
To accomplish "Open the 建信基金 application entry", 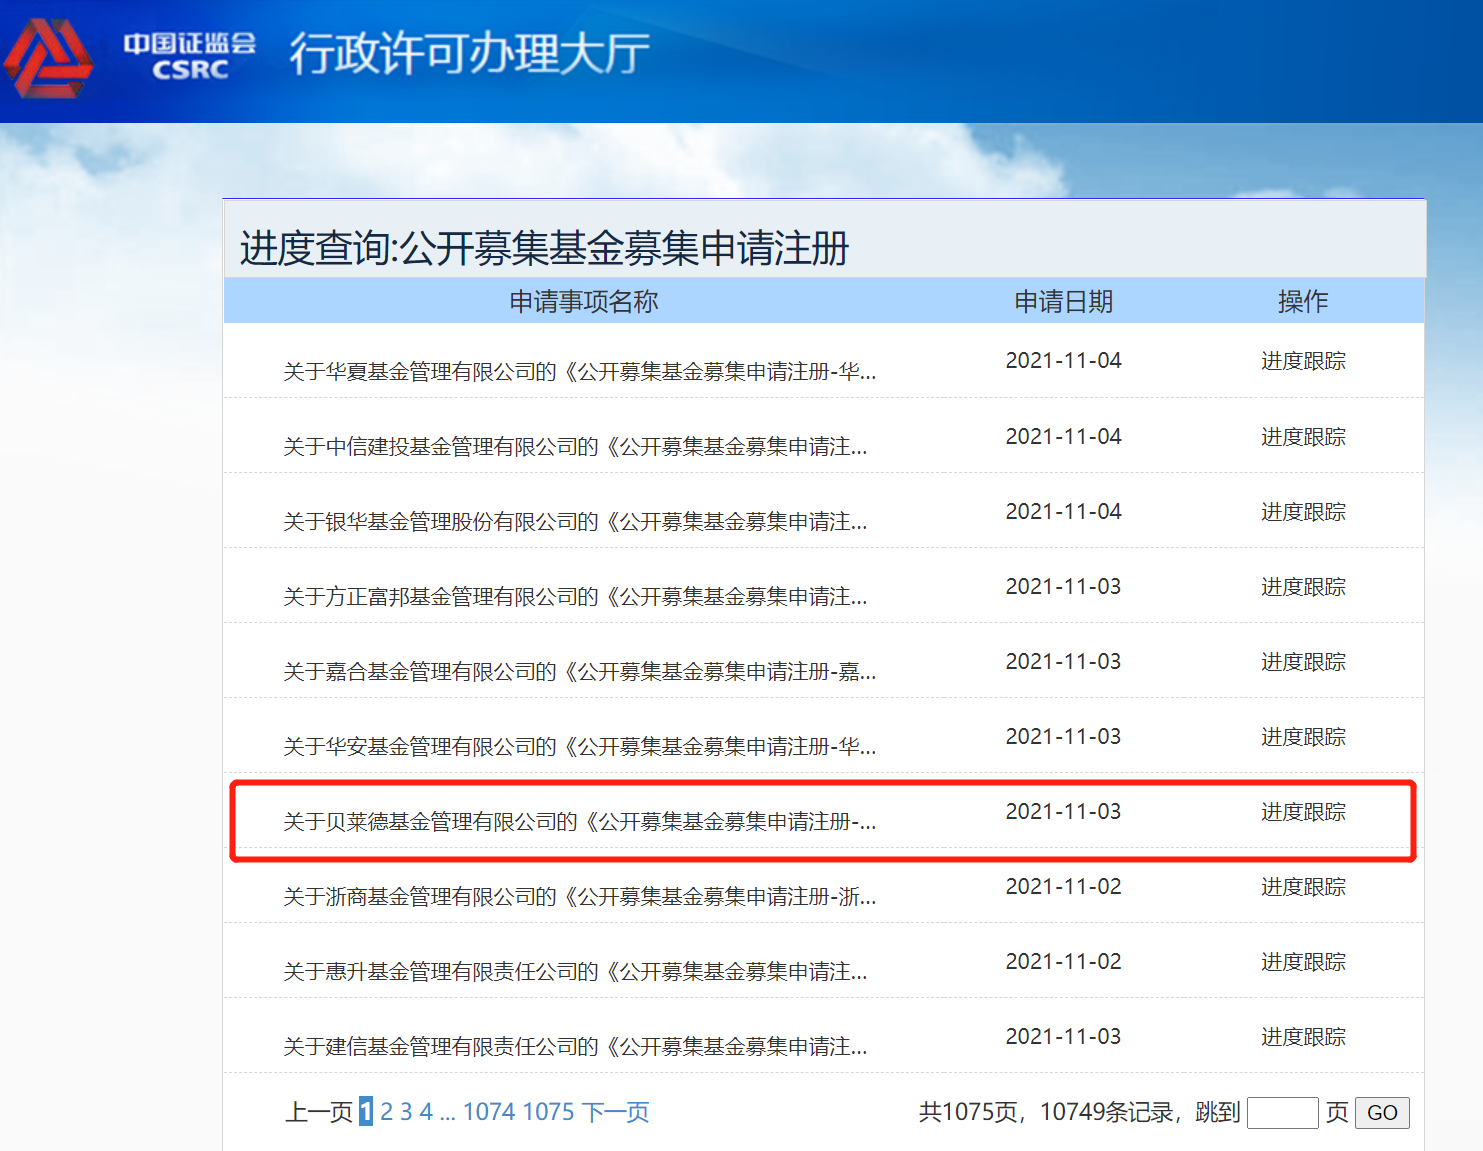I will [x=575, y=1047].
